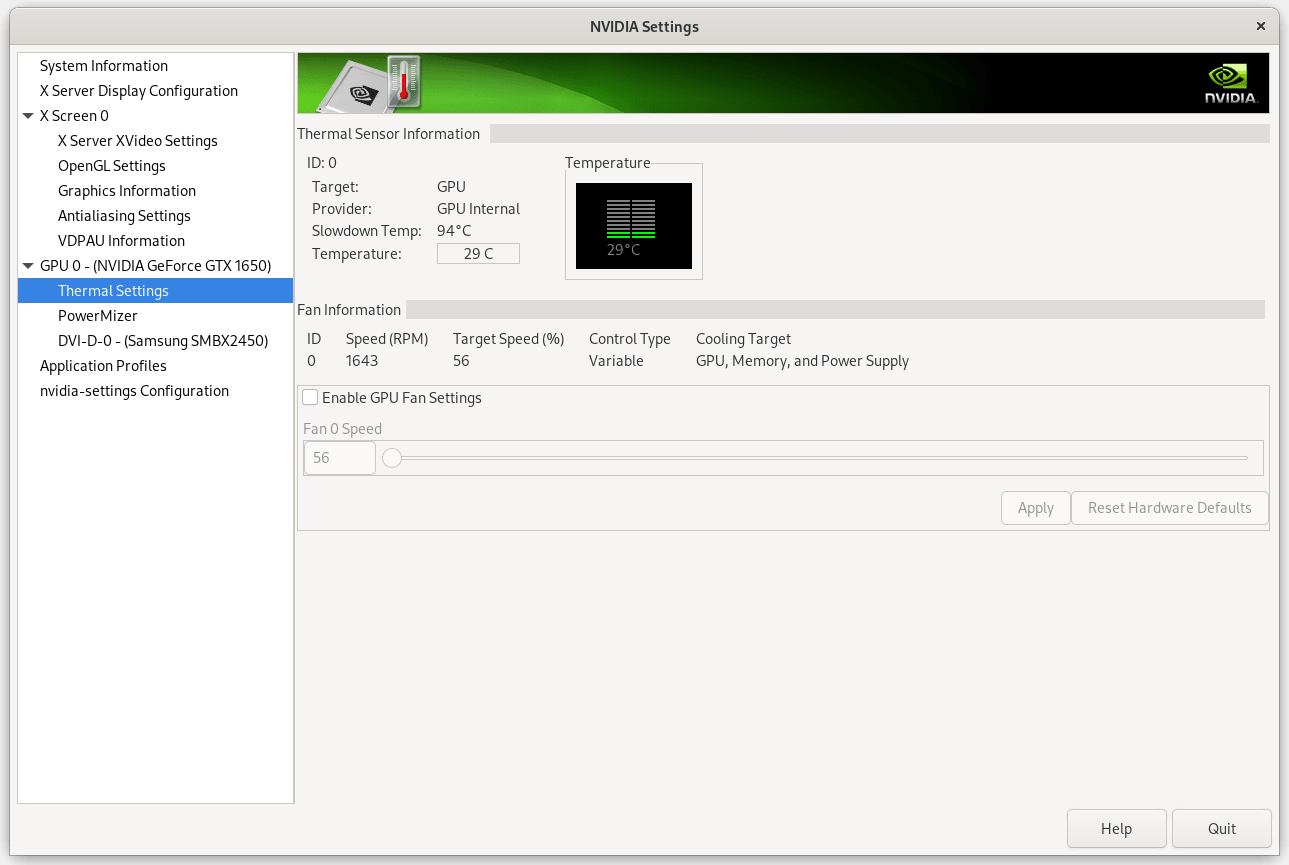Select Thermal Settings in the sidebar
The height and width of the screenshot is (865, 1289).
click(x=113, y=290)
